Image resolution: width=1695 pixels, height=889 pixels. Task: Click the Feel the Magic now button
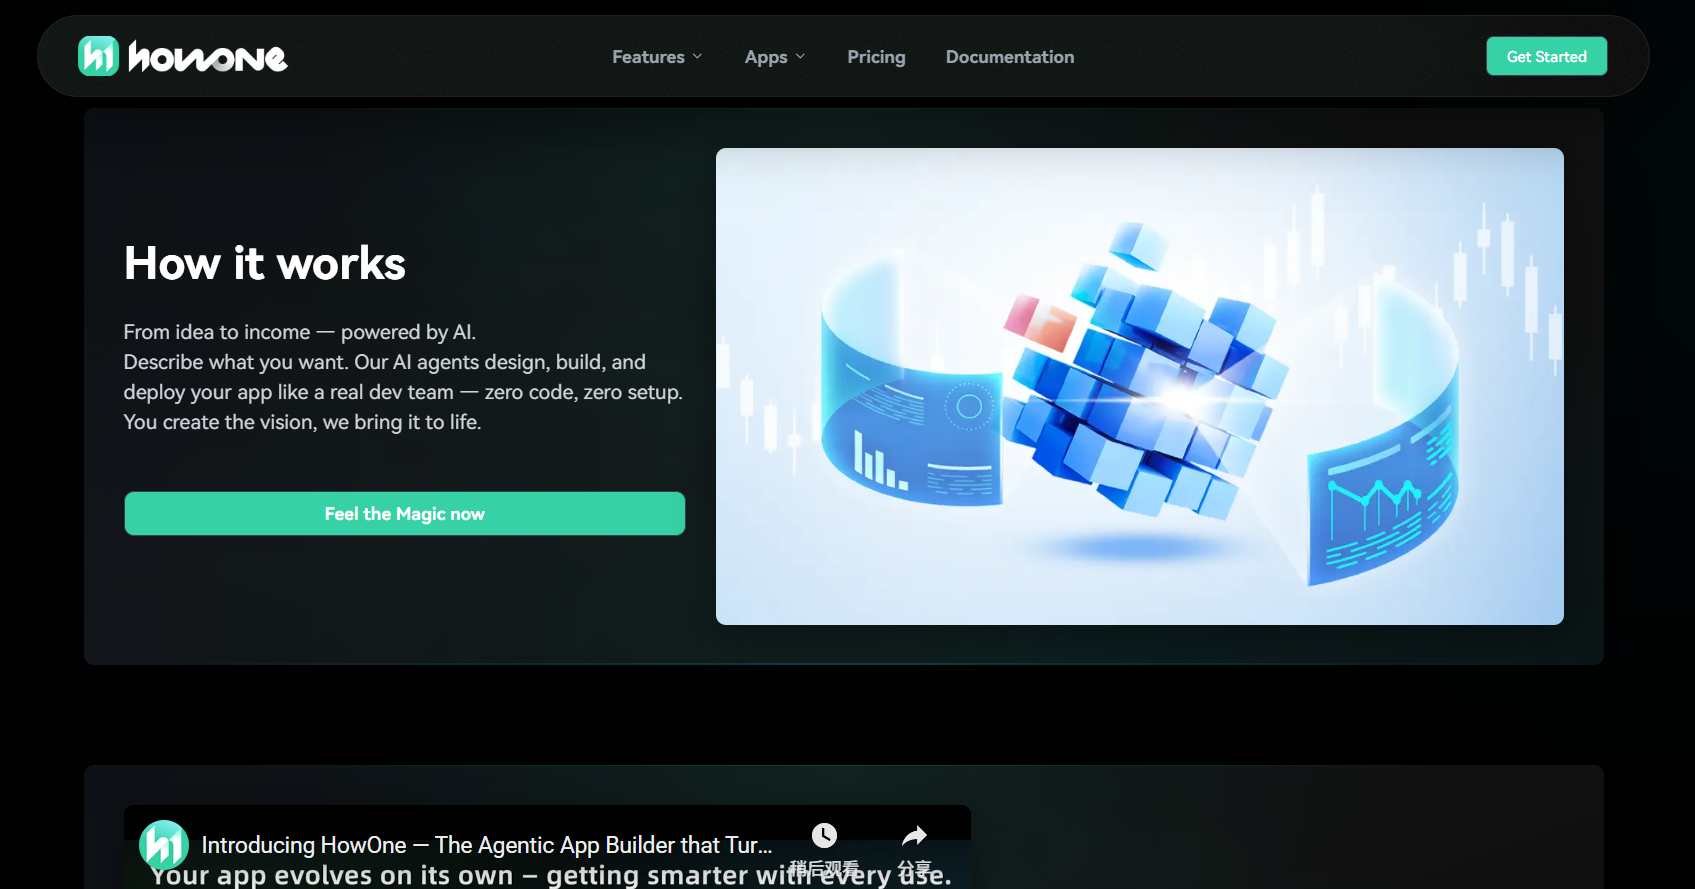405,513
